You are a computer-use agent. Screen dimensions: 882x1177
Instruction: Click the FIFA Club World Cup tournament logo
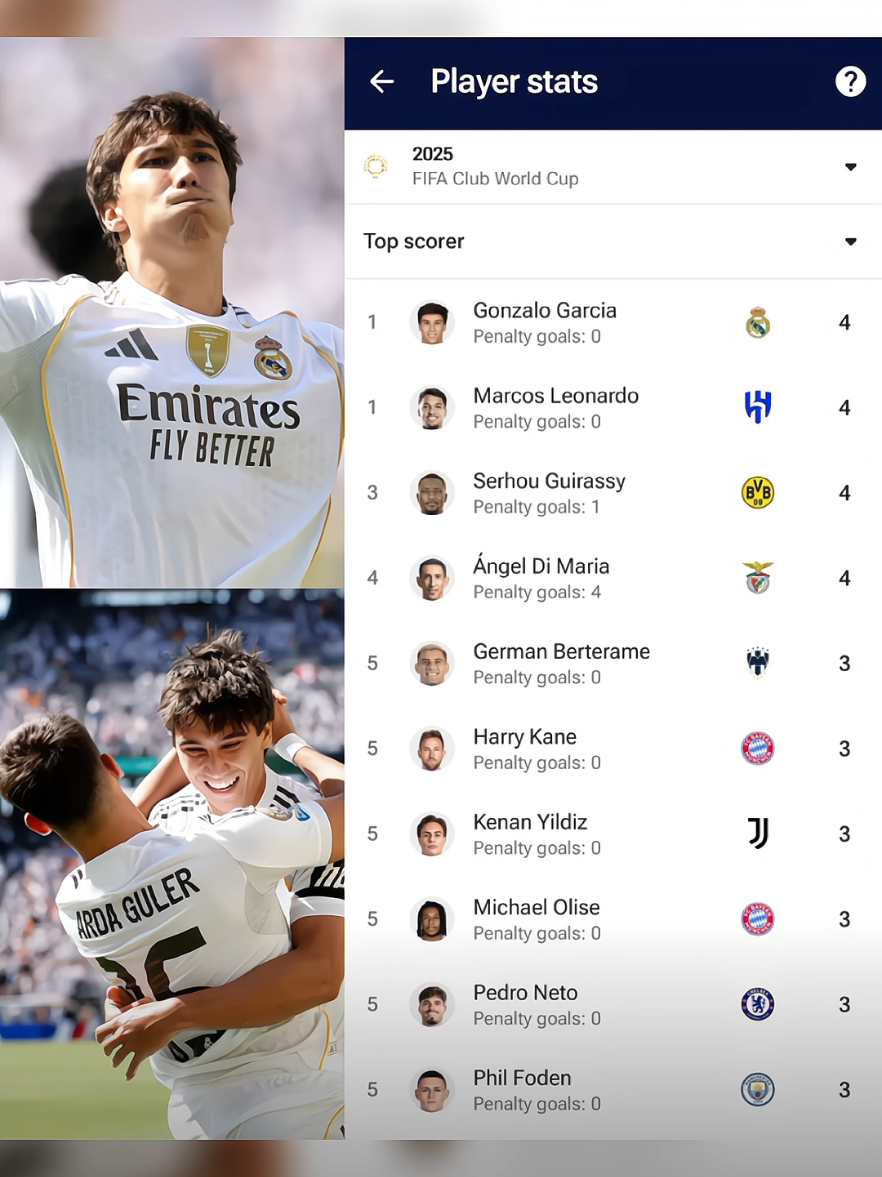click(375, 166)
